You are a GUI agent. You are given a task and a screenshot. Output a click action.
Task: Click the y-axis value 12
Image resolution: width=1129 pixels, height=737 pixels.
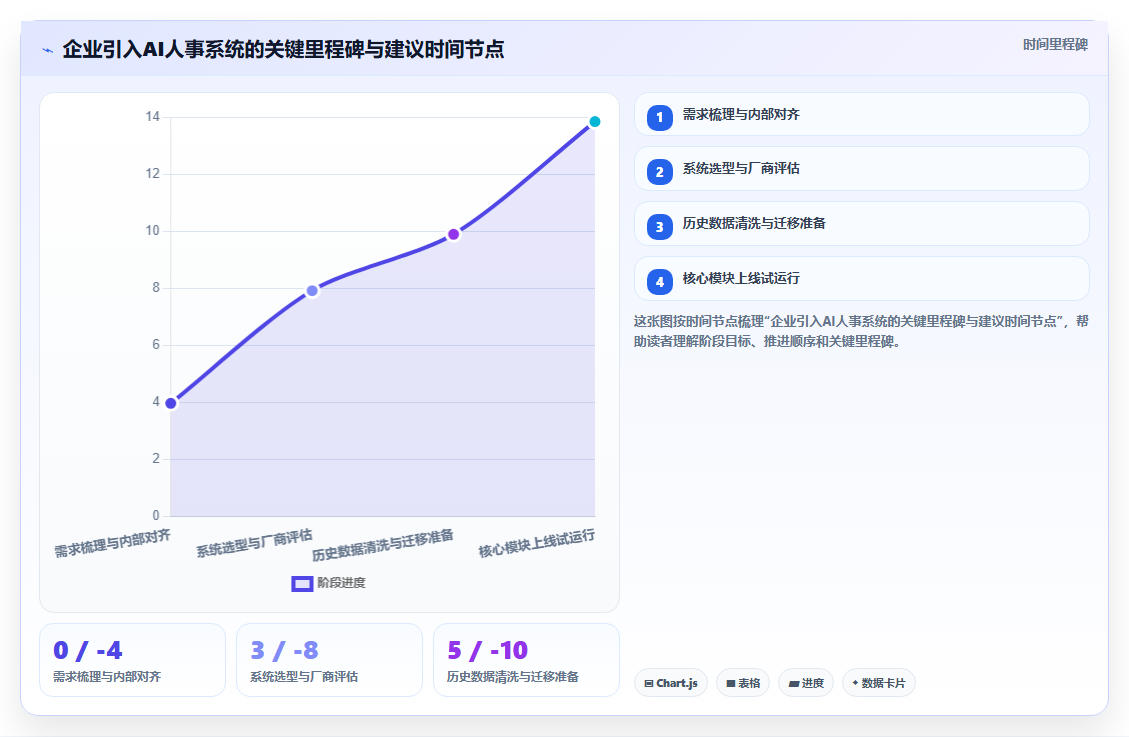point(153,173)
